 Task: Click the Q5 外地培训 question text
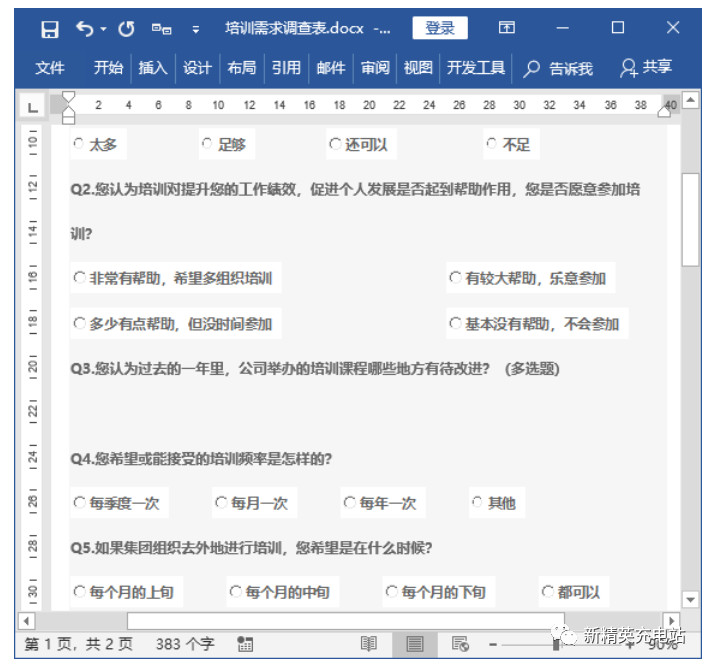251,548
